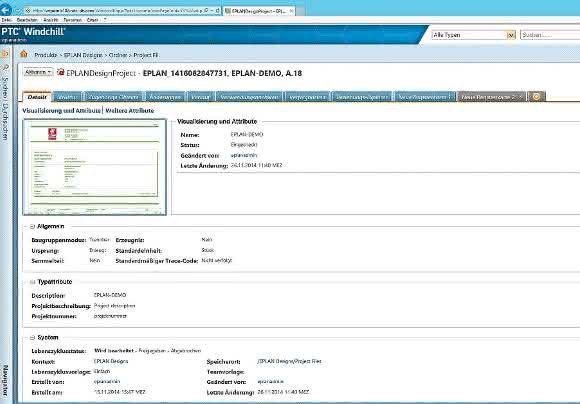Open the Aktionen dropdown menu
The width and height of the screenshot is (580, 404).
38,72
